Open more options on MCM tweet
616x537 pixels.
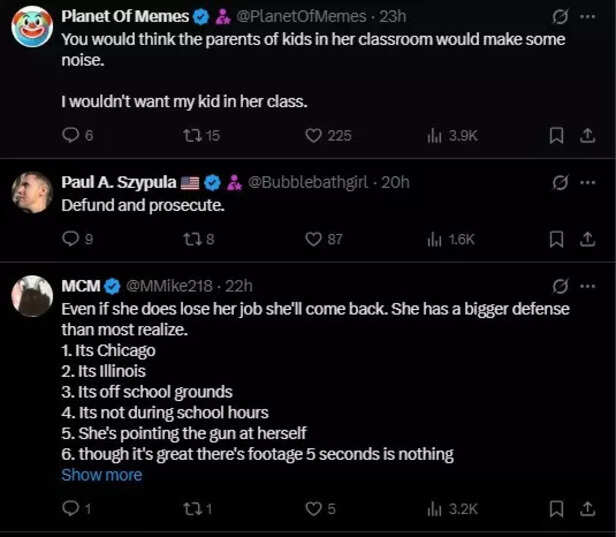click(x=587, y=286)
